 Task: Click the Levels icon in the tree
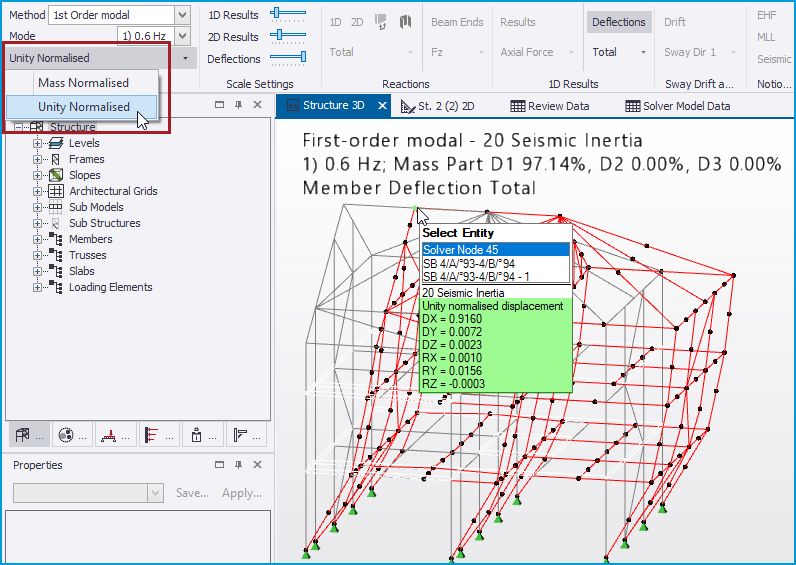click(x=56, y=143)
